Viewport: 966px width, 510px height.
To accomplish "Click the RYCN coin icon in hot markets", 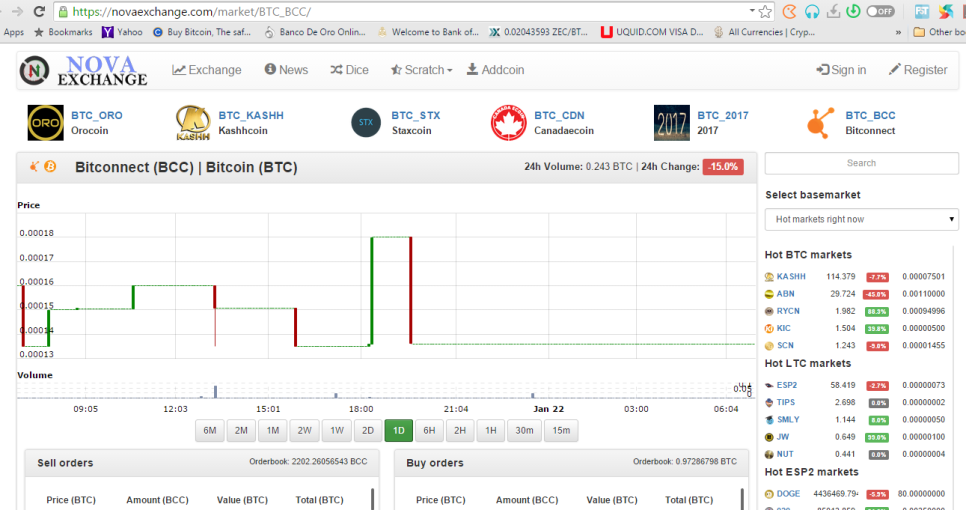I will click(769, 312).
